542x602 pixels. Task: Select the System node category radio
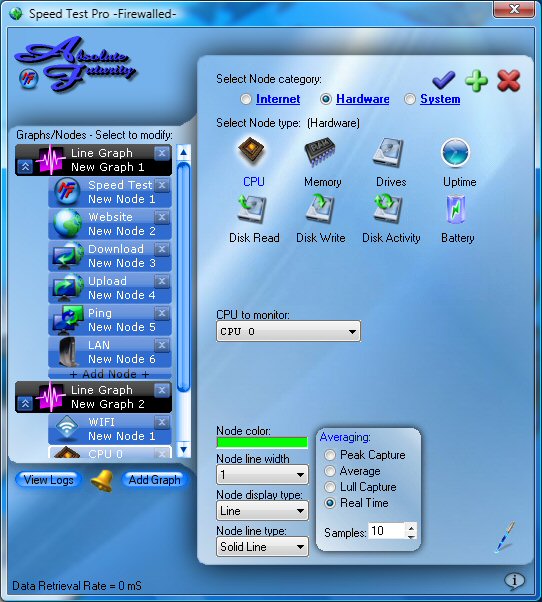coord(410,99)
